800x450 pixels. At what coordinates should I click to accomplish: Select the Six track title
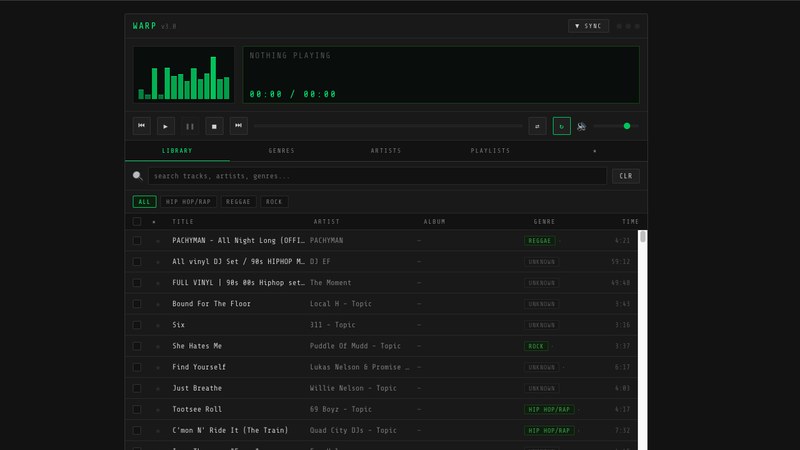pyautogui.click(x=179, y=325)
